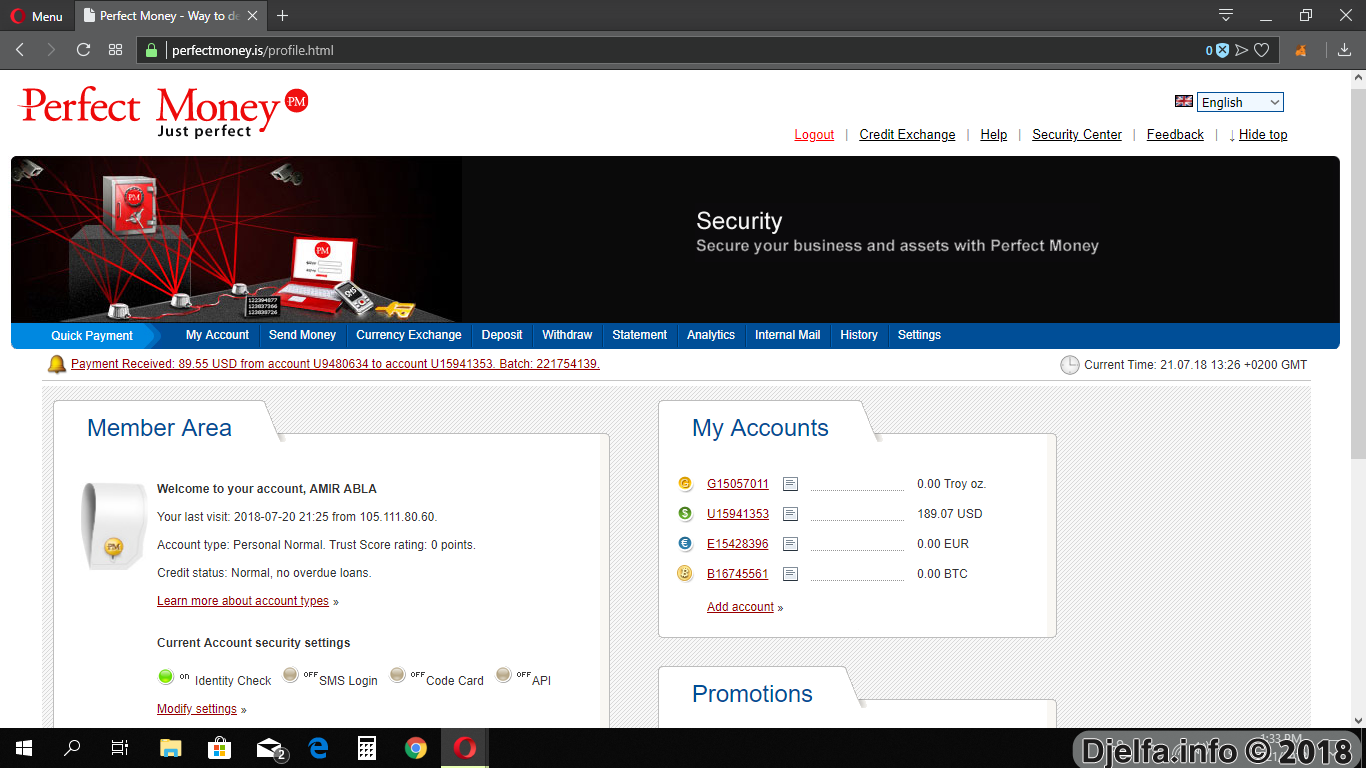
Task: Open the Send Money menu item
Action: 302,335
